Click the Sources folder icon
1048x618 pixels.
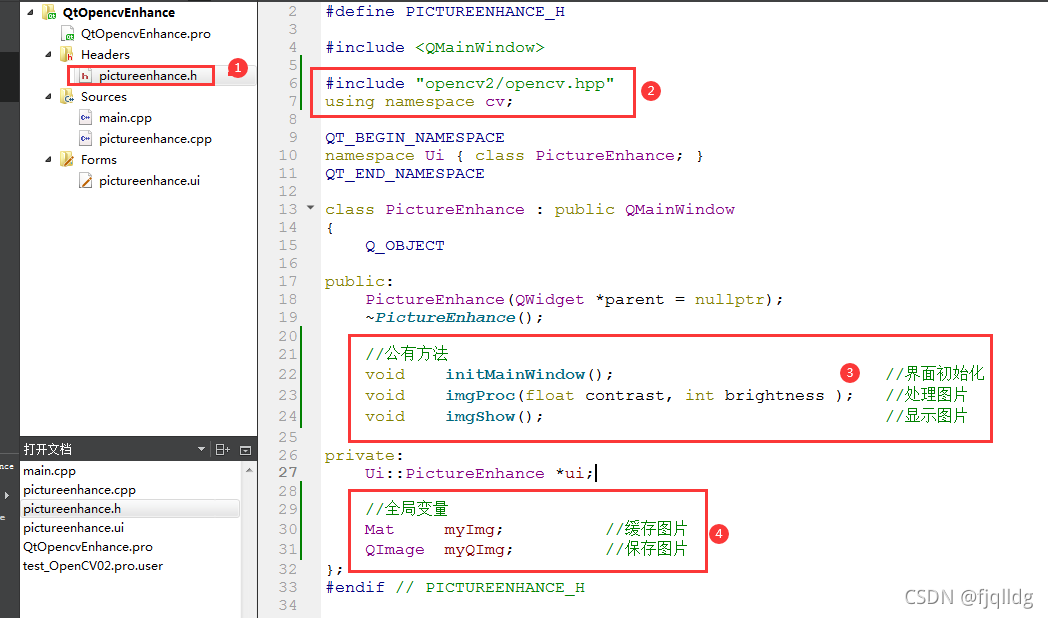[67, 96]
